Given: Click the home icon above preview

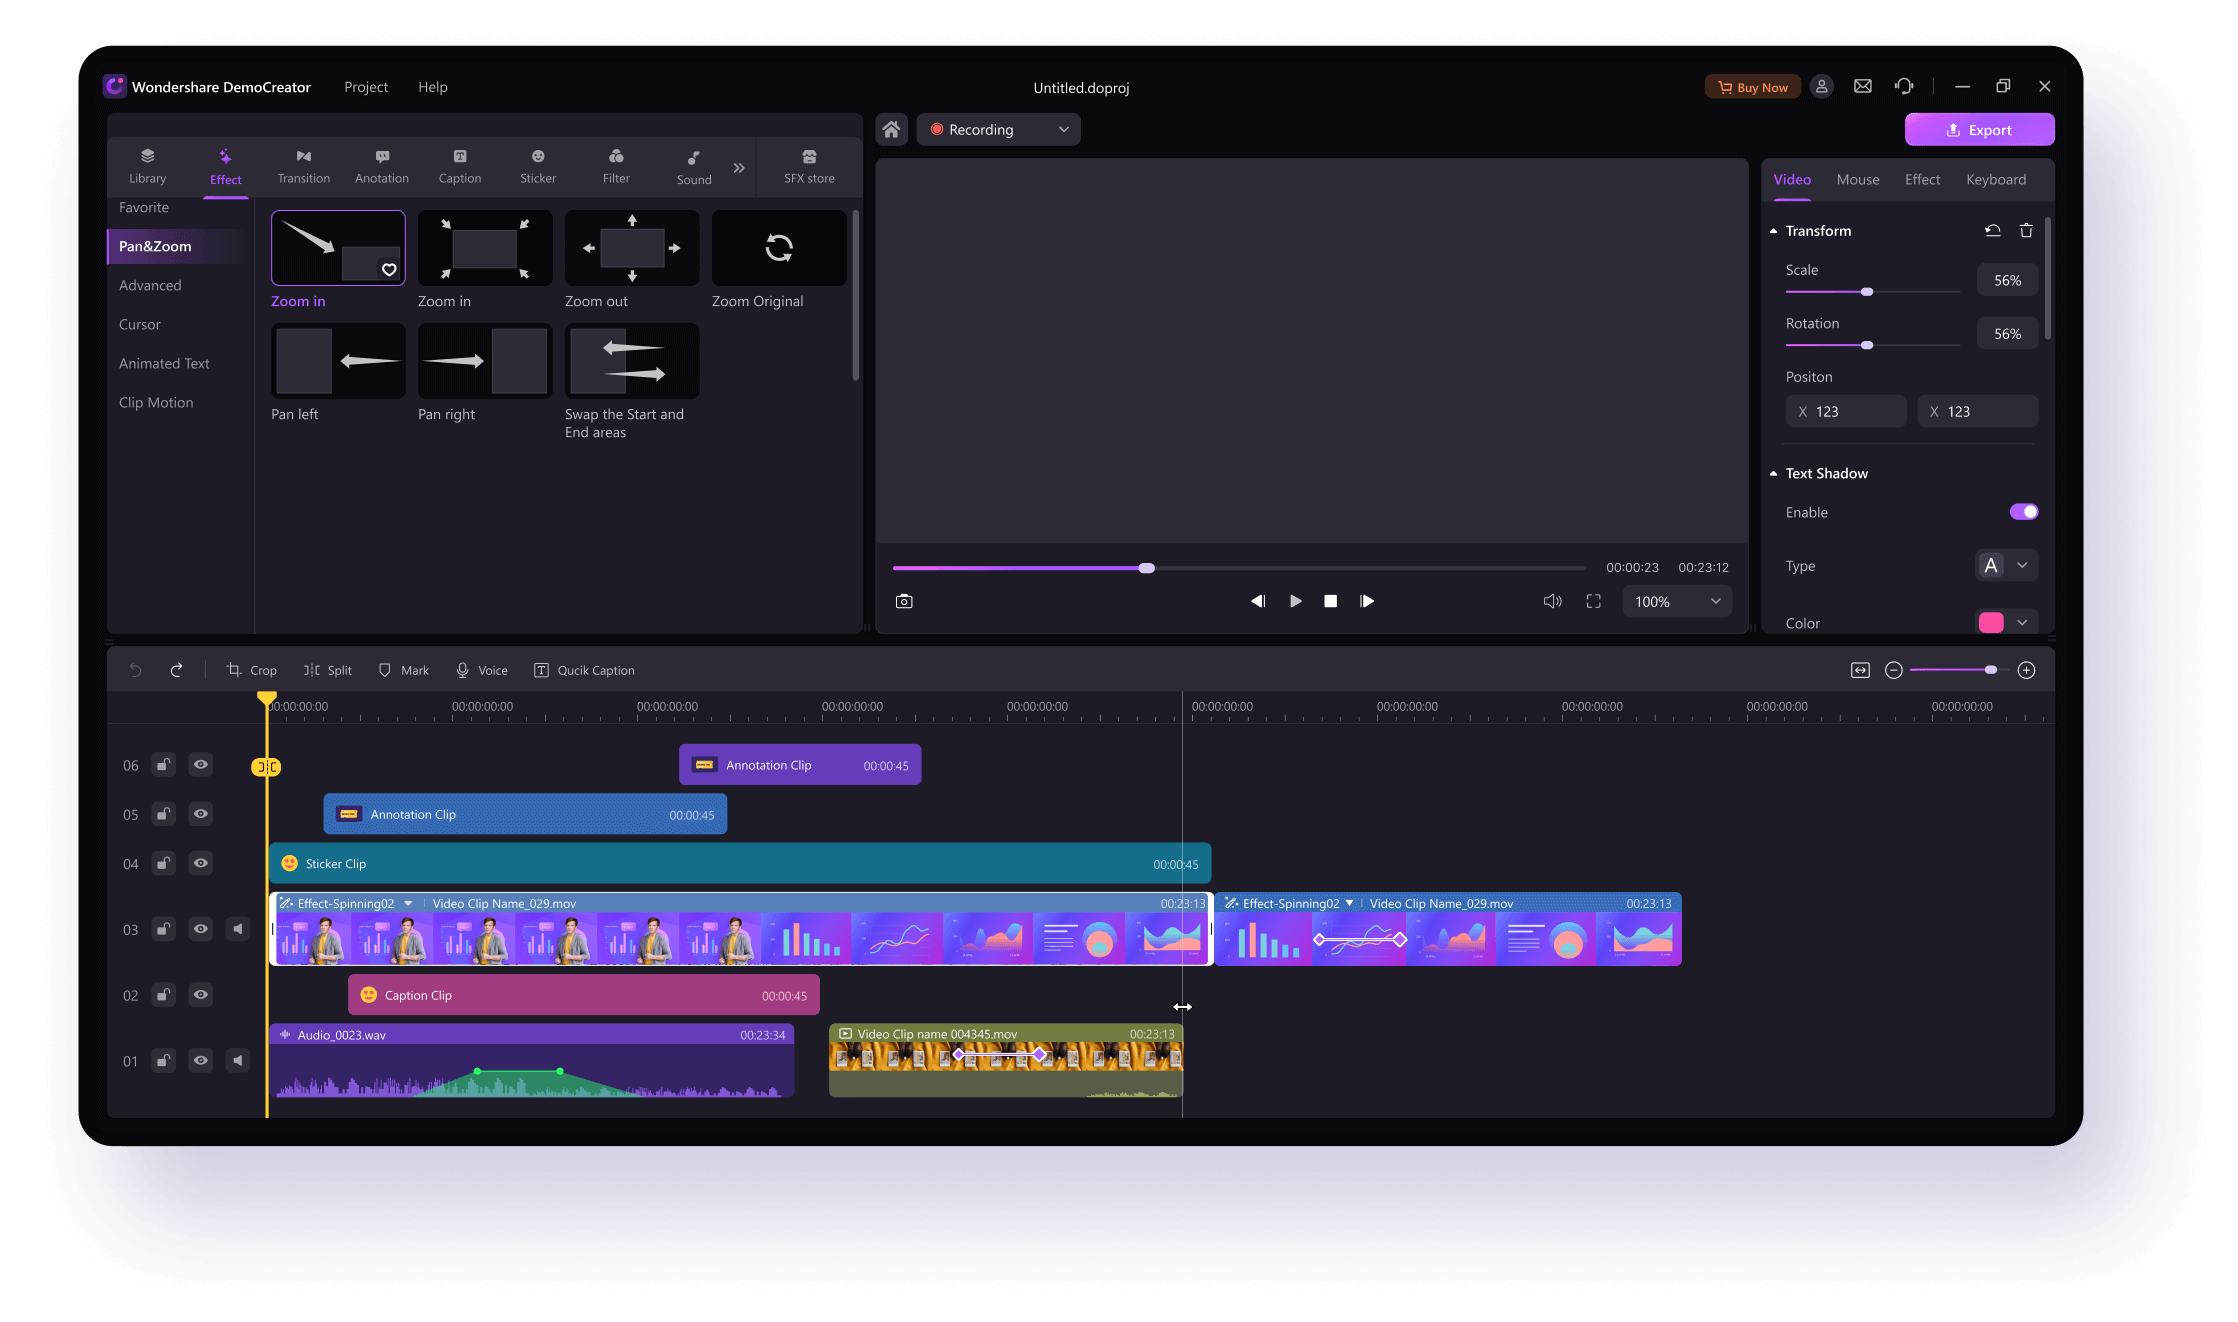Looking at the screenshot, I should click(x=891, y=130).
